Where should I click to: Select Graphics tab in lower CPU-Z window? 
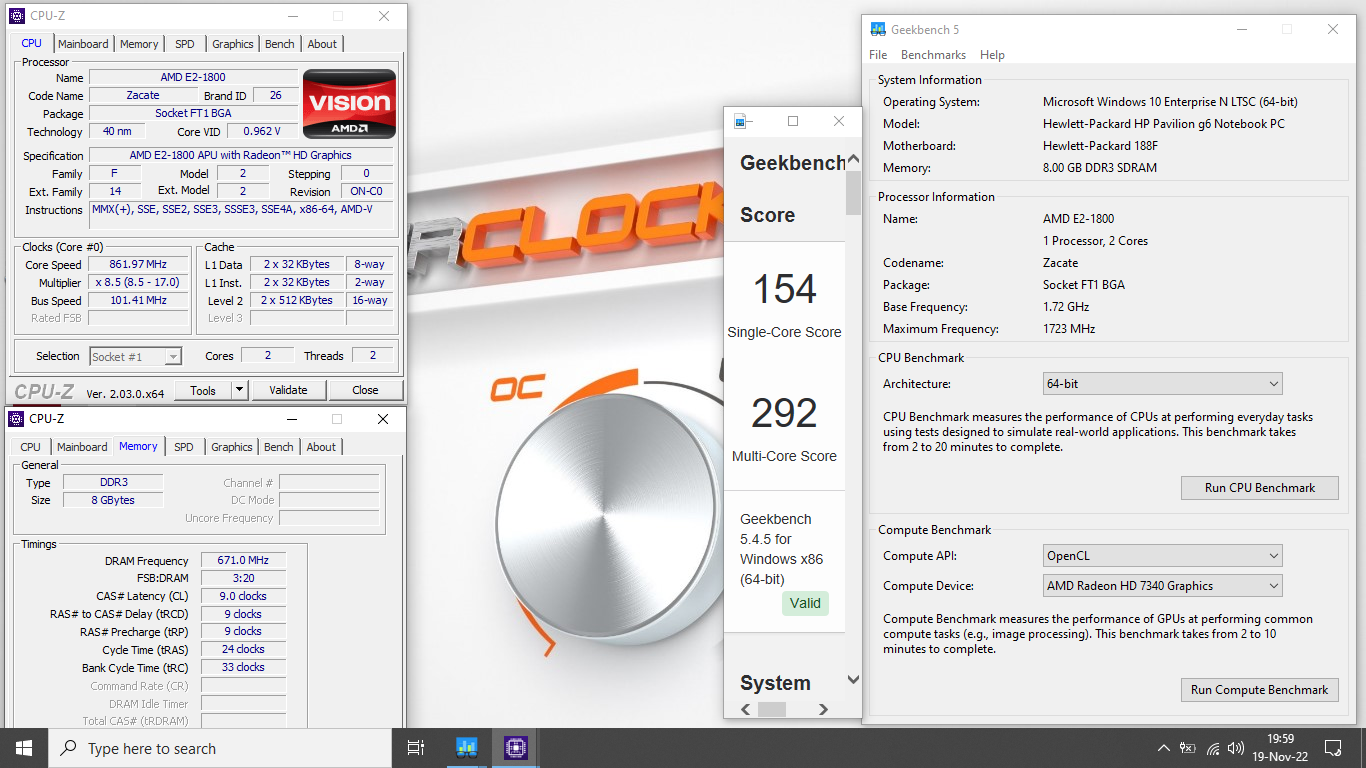click(x=232, y=447)
